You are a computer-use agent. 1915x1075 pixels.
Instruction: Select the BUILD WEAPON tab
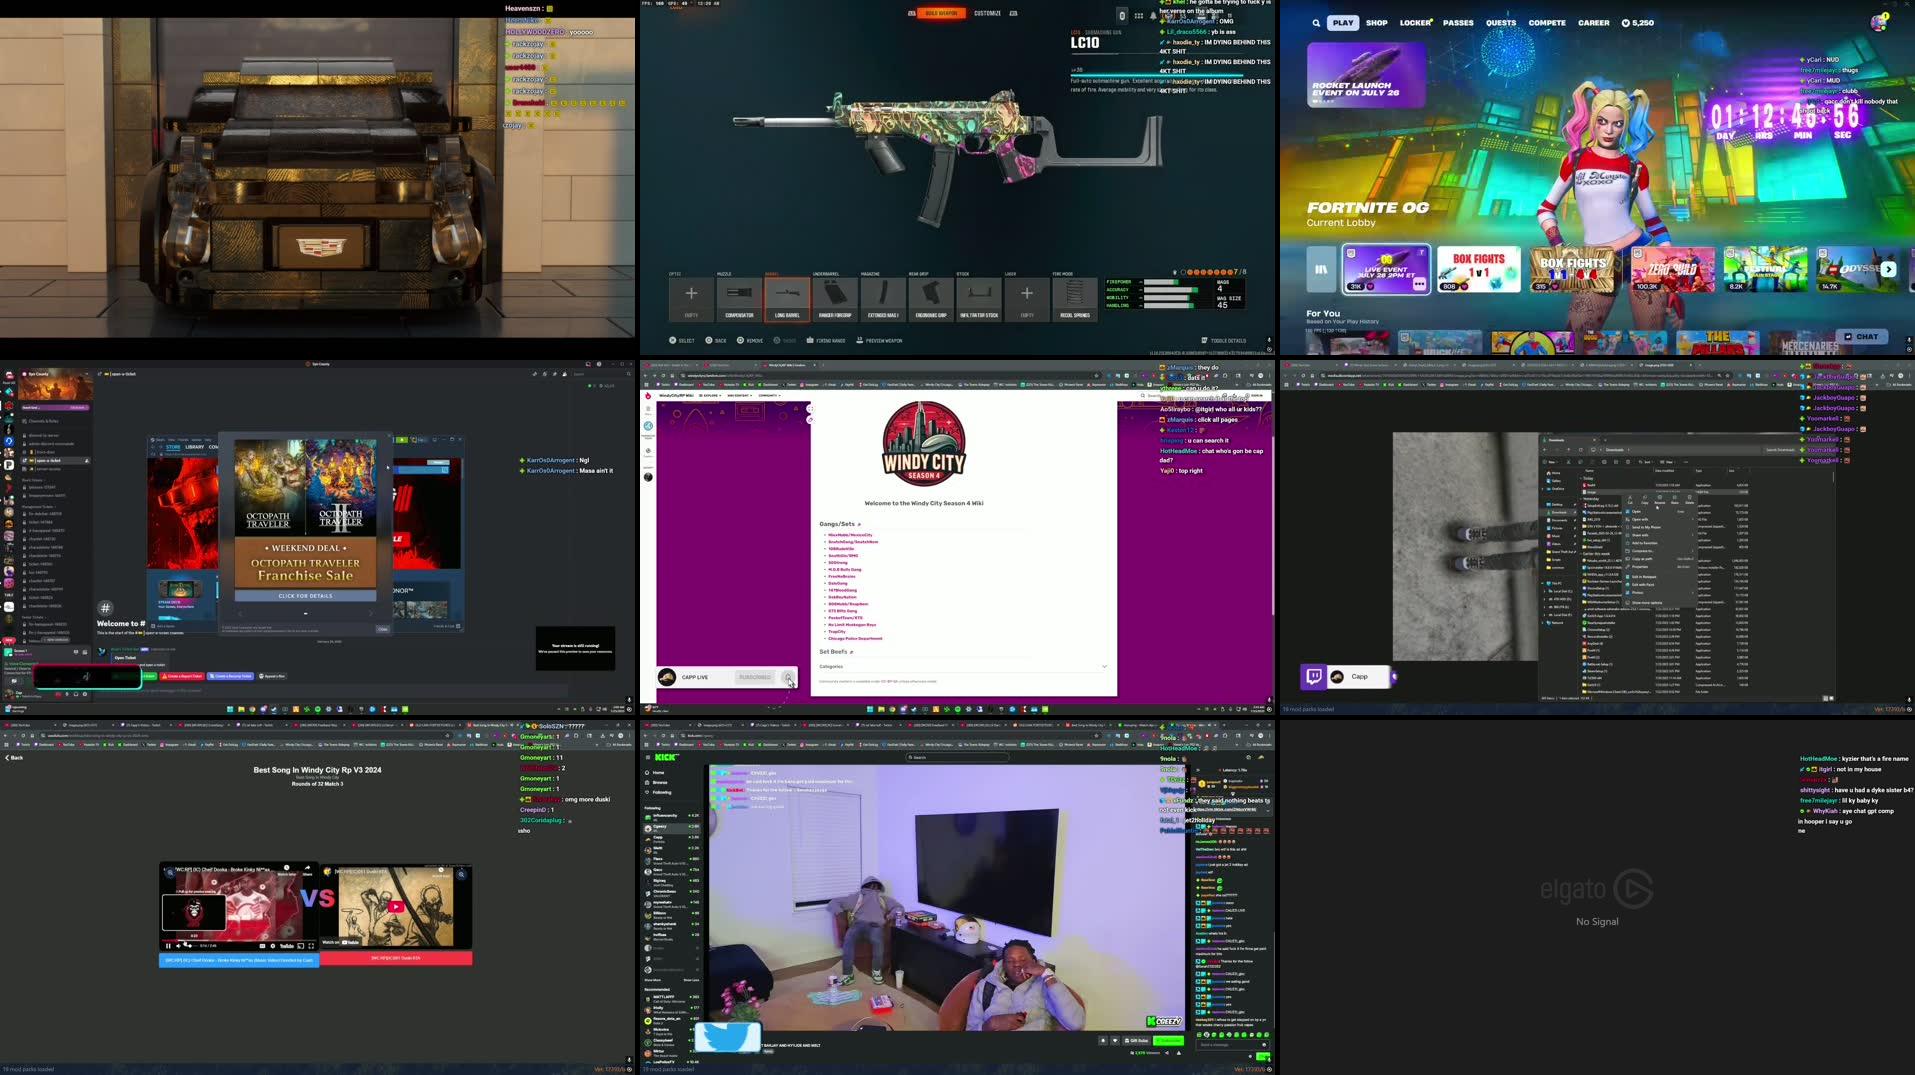pos(941,13)
